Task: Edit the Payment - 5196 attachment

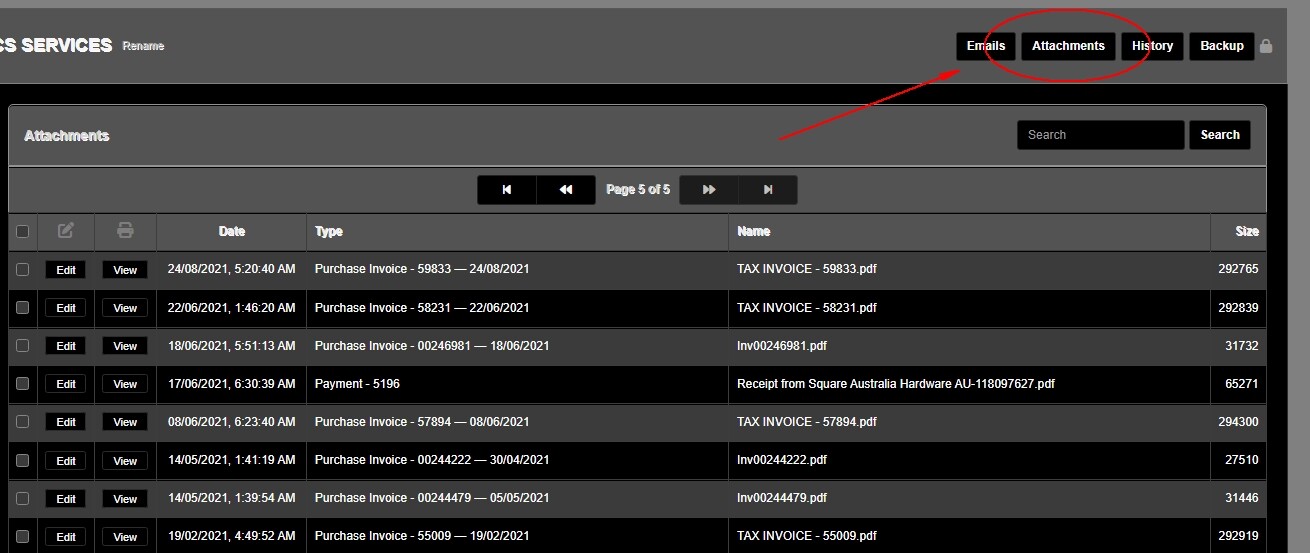Action: (x=66, y=384)
